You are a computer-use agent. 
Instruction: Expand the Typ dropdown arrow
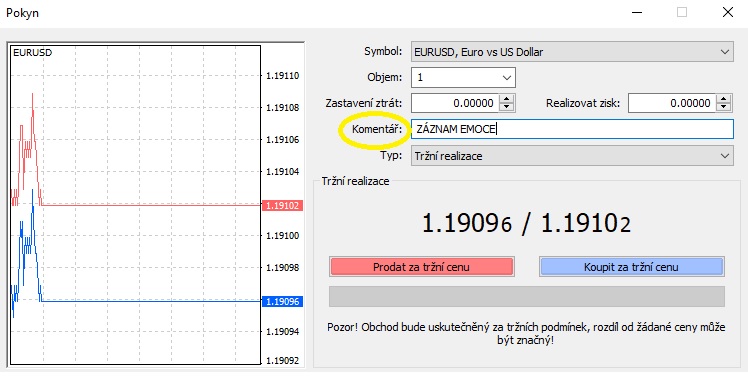click(x=725, y=156)
